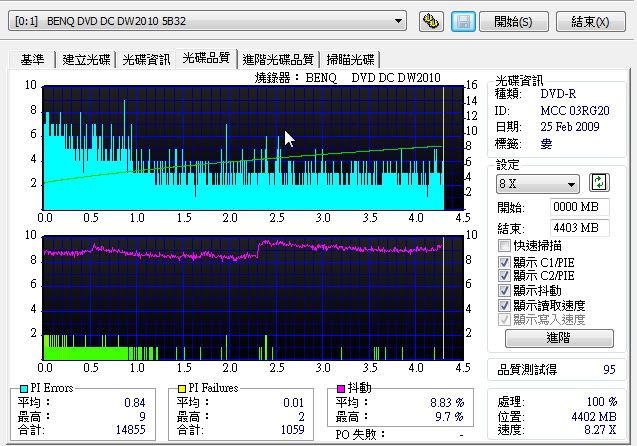
Task: Click the 品質測試得 label
Action: (x=527, y=370)
